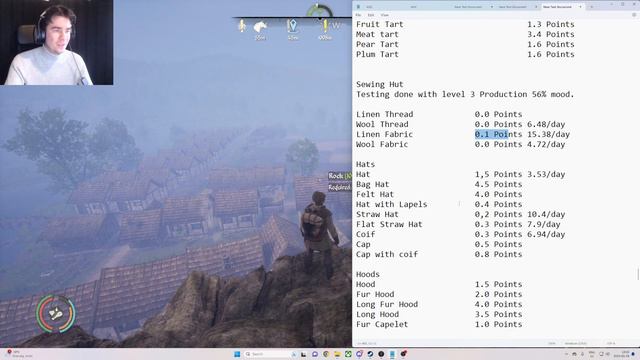Add a new Notepad tab with plus button

592,7
